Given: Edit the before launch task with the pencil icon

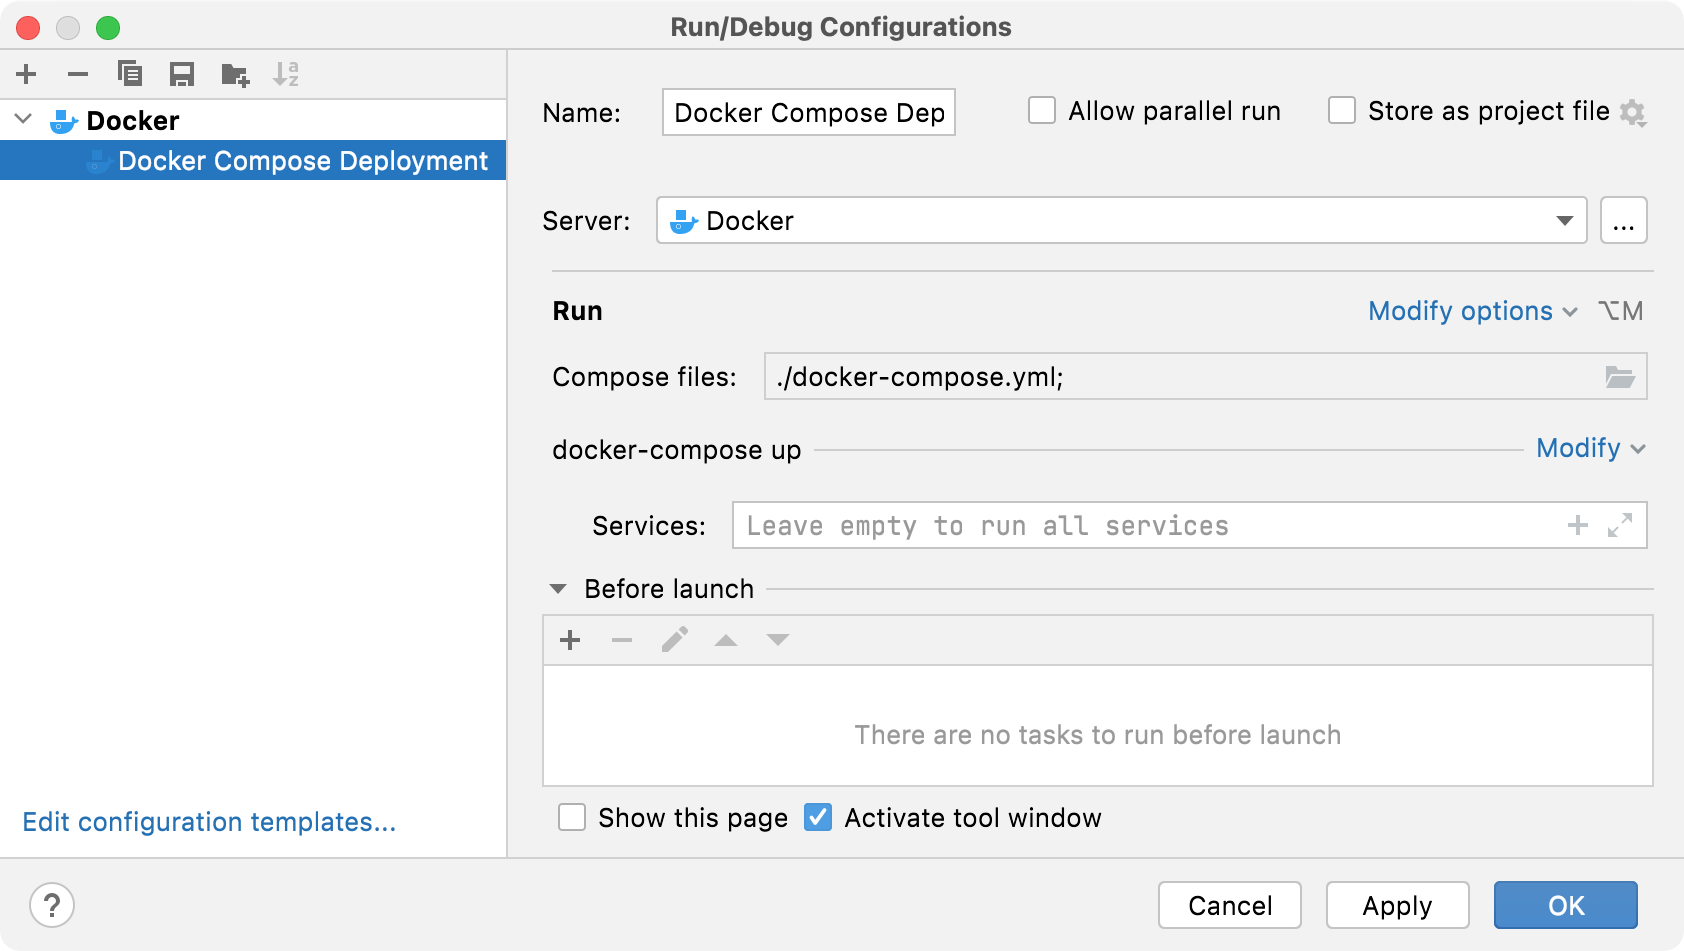Looking at the screenshot, I should tap(674, 640).
